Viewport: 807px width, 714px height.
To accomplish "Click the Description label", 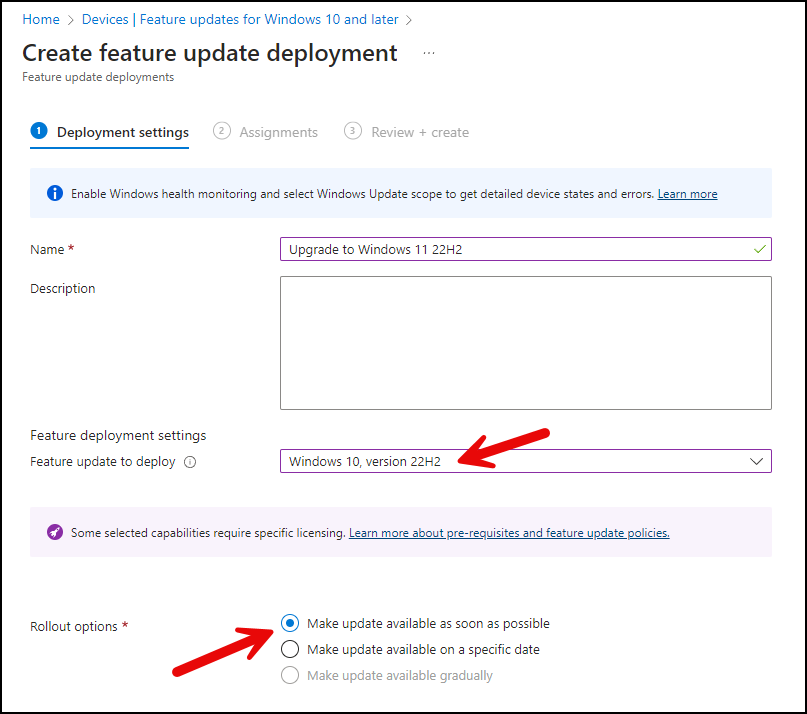I will 63,288.
